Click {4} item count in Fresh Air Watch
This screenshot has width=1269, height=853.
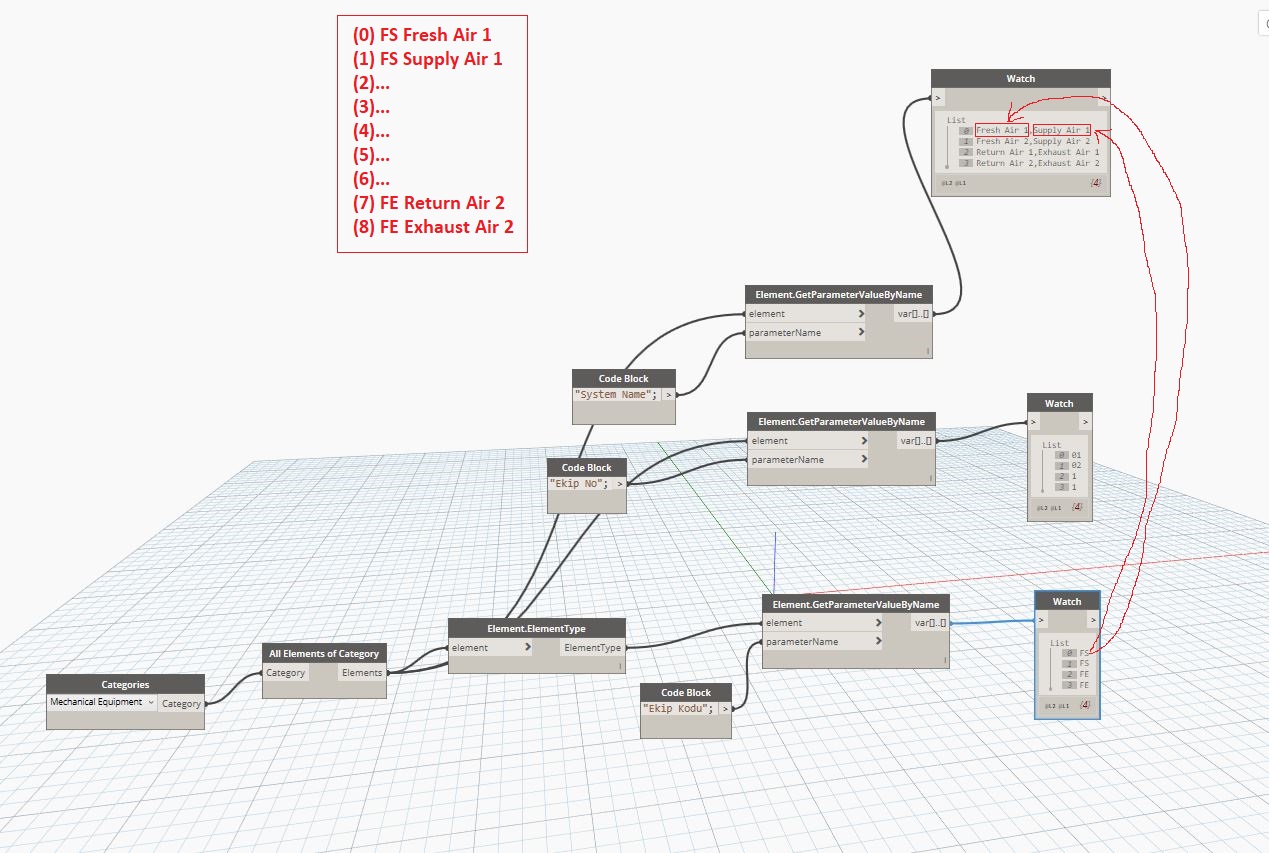[1095, 183]
